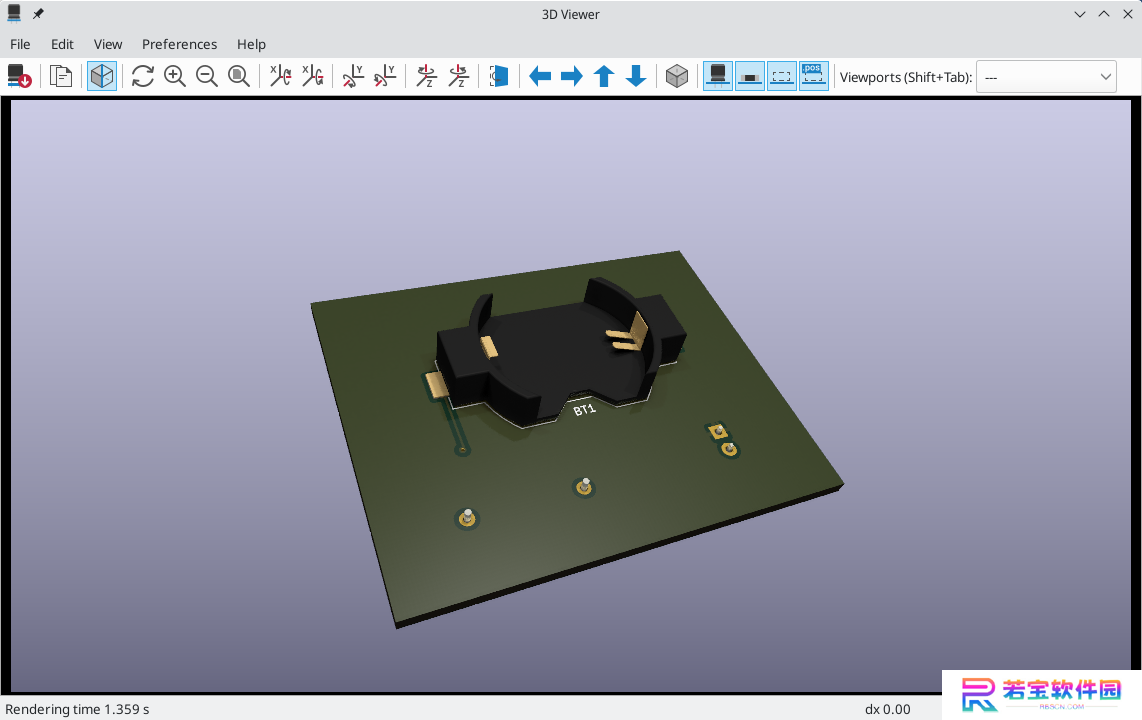Viewport: 1142px width, 720px height.
Task: Click the 3D Viewer app icon in title bar
Action: pyautogui.click(x=14, y=14)
